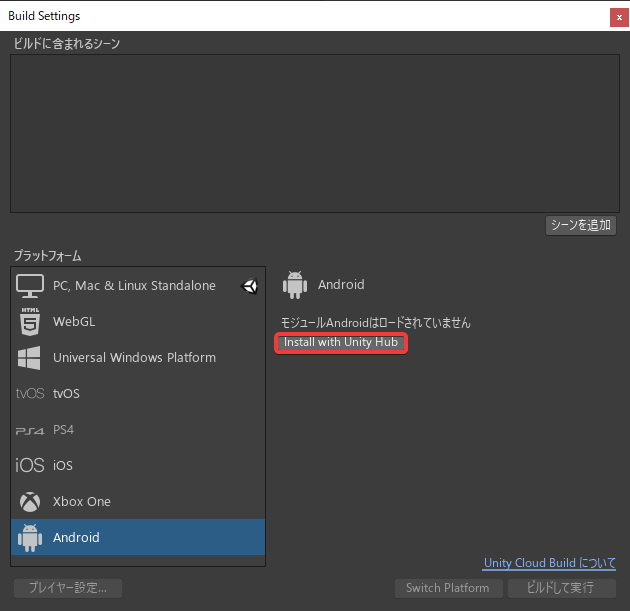
Task: Click Install with Unity Hub button
Action: point(341,343)
